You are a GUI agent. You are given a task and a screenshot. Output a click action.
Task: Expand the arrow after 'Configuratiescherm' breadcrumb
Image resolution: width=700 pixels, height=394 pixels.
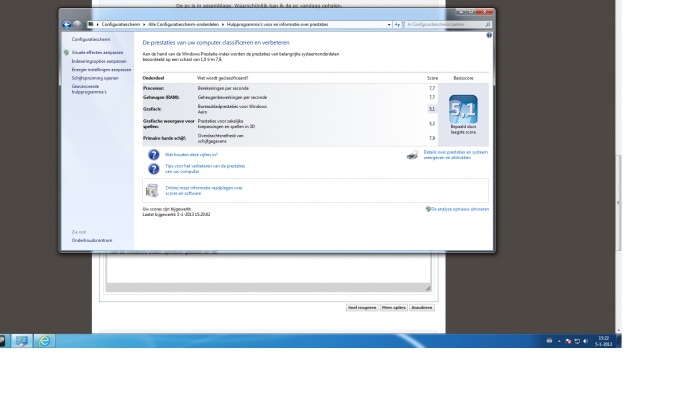pos(144,25)
